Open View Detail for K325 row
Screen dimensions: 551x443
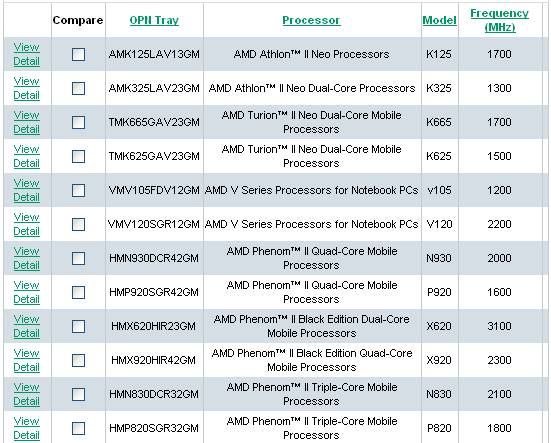[x=26, y=88]
